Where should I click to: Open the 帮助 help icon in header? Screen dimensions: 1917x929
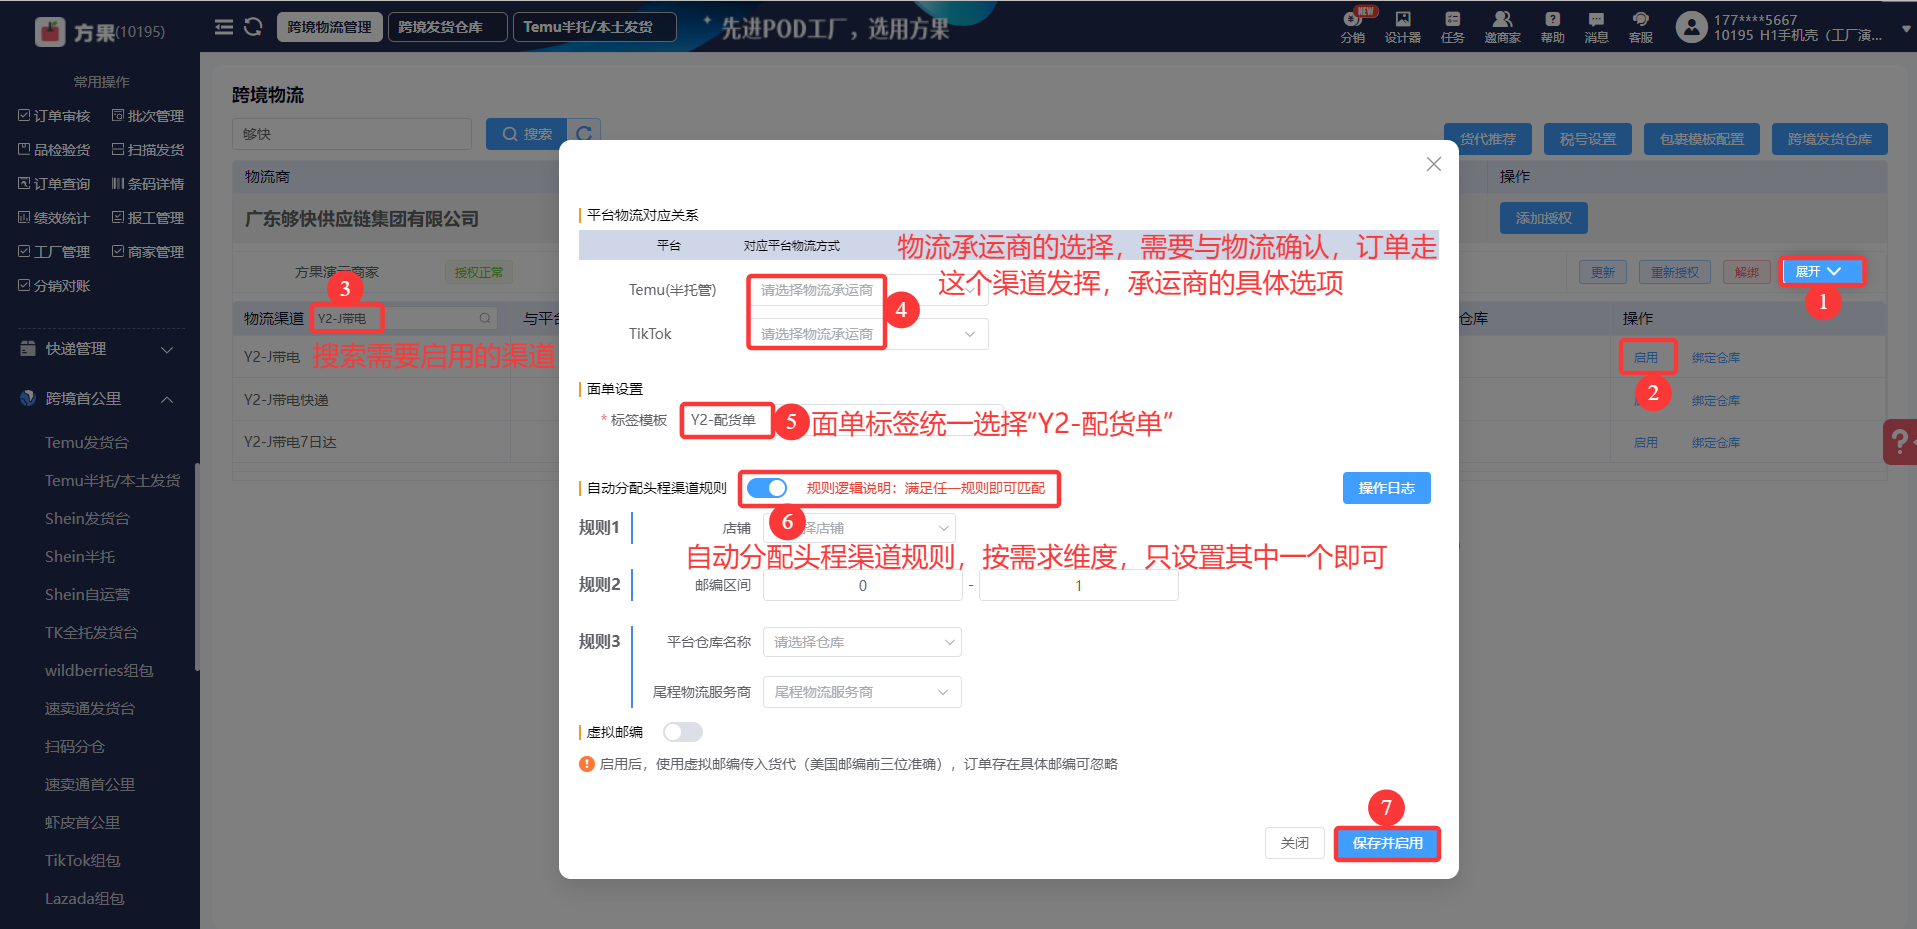pos(1552,26)
